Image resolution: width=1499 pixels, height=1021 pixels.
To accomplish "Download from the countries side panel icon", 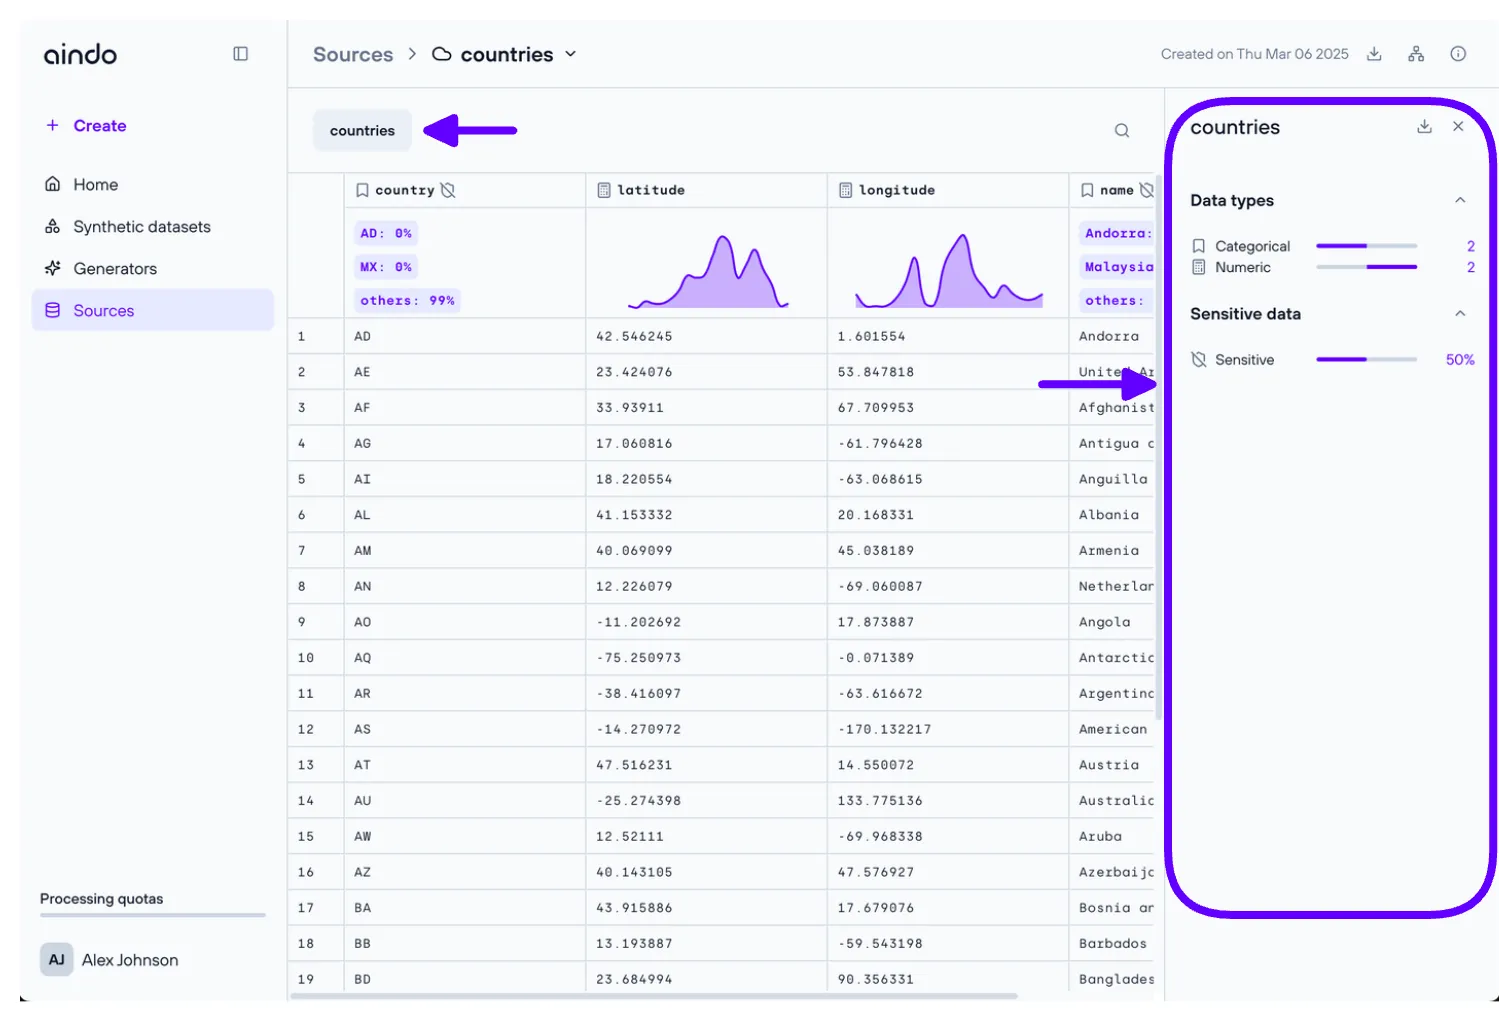I will (x=1424, y=127).
